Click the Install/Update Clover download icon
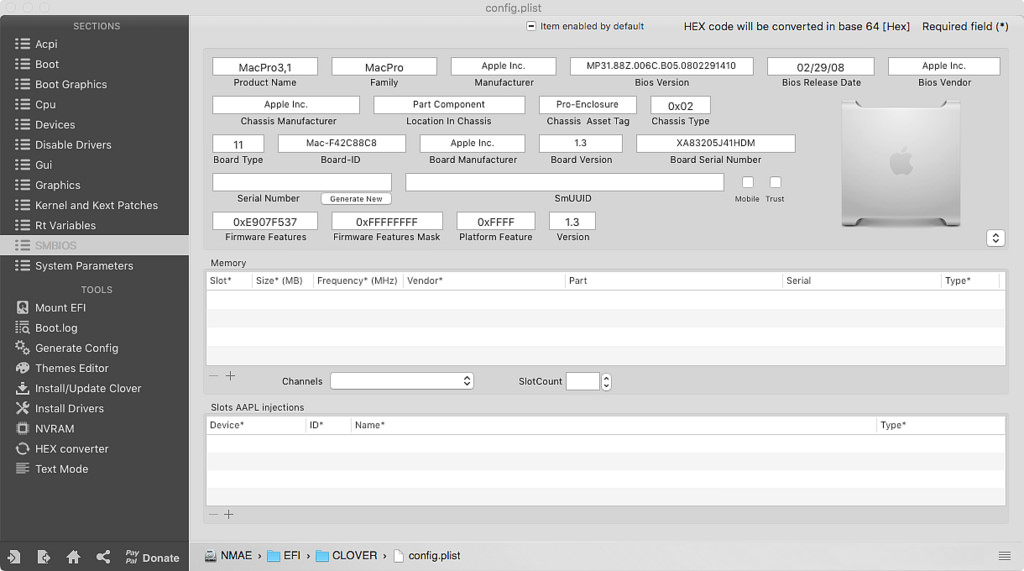The width and height of the screenshot is (1024, 571). (22, 388)
